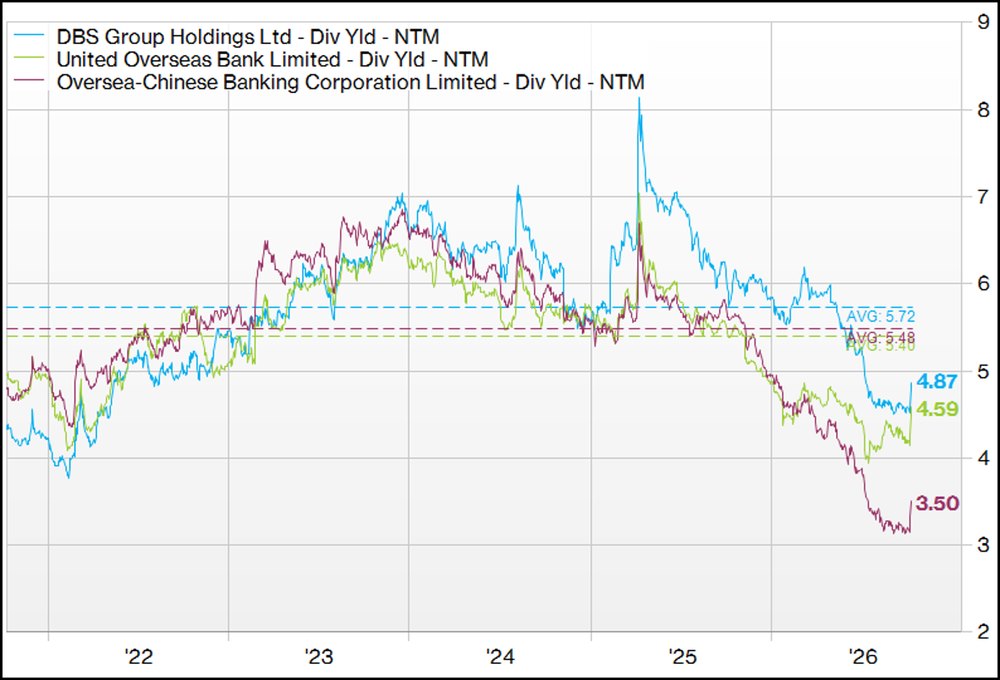This screenshot has height=680, width=1000.
Task: Click the y-axis value 2
Action: tap(983, 632)
